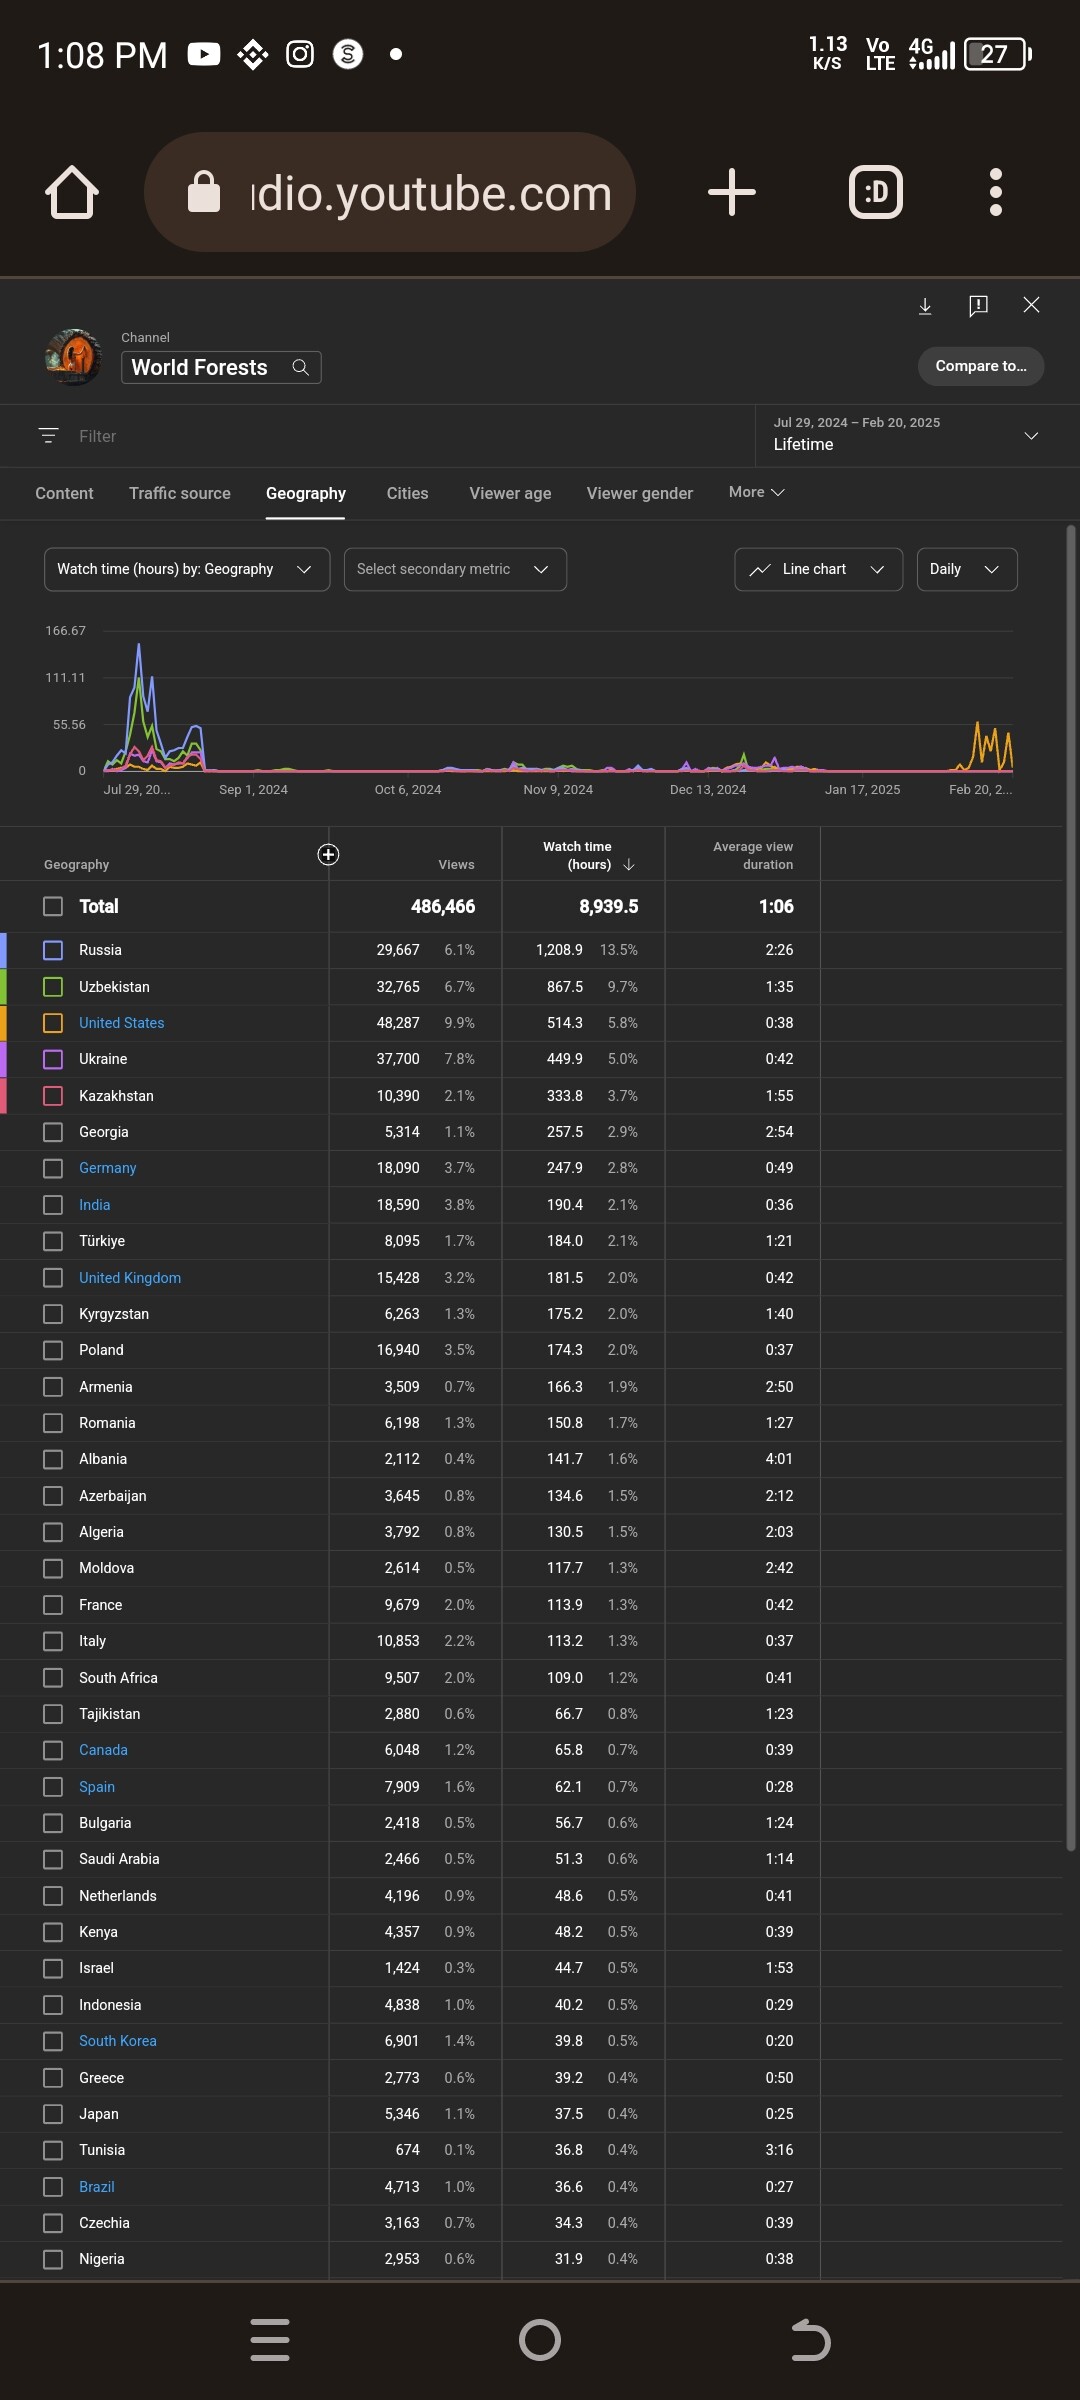Select the Total row checkbox
This screenshot has height=2400, width=1080.
pos(53,906)
